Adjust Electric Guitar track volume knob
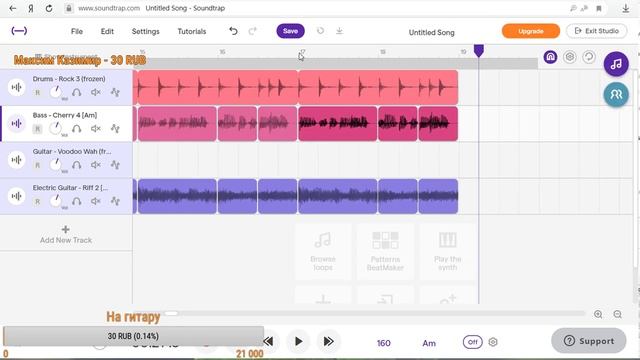 point(56,201)
